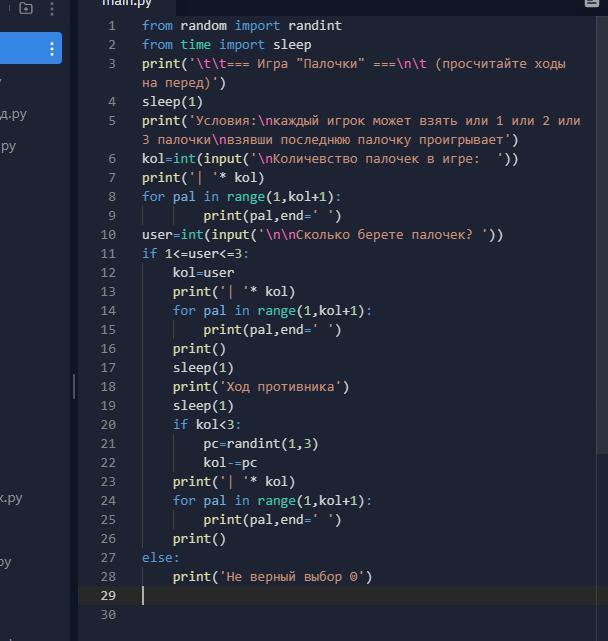Click the sidebar divider handle beside the editor

(x=74, y=386)
